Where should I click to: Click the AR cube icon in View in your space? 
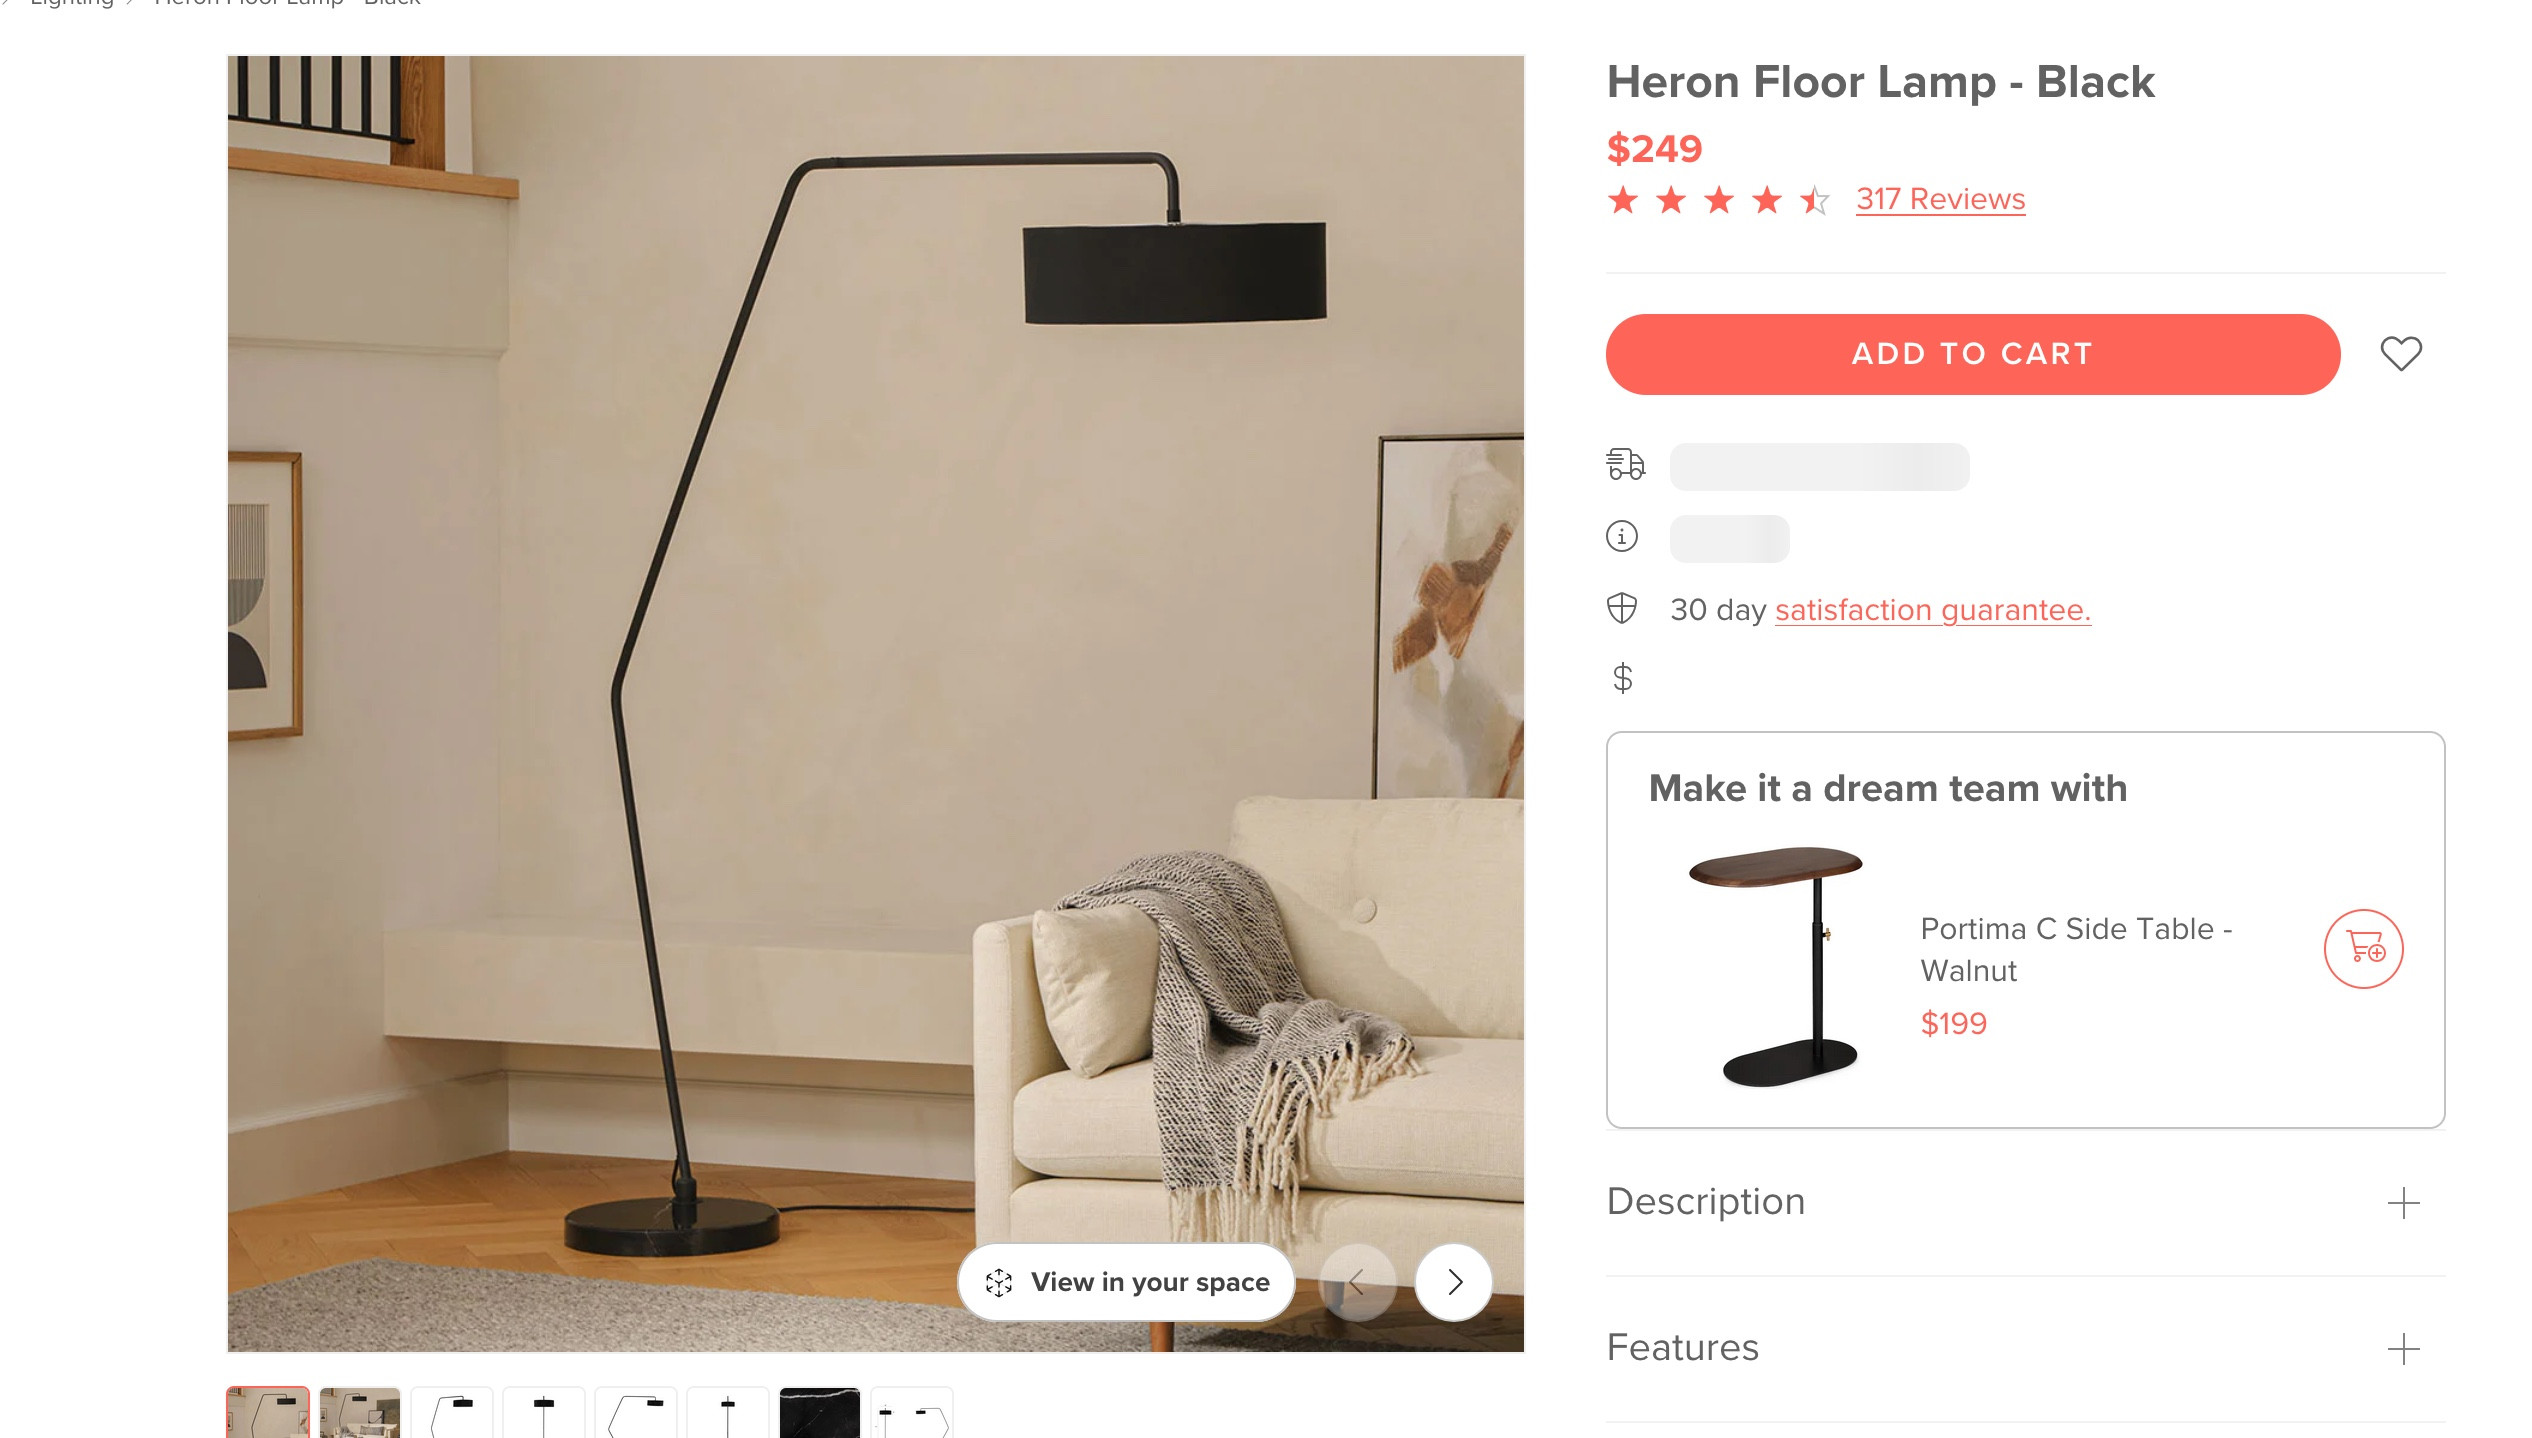[999, 1282]
